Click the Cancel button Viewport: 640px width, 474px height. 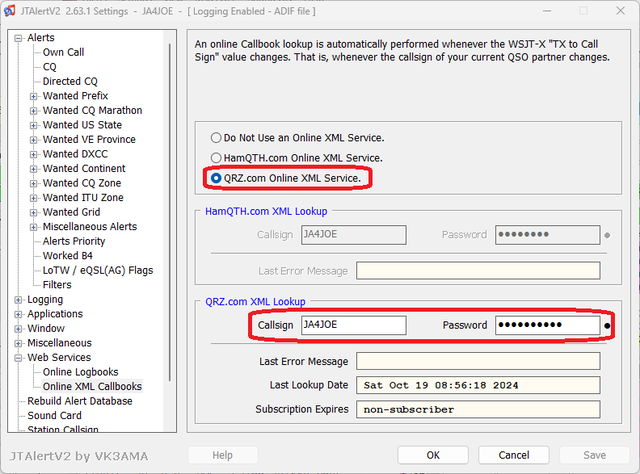pos(513,455)
